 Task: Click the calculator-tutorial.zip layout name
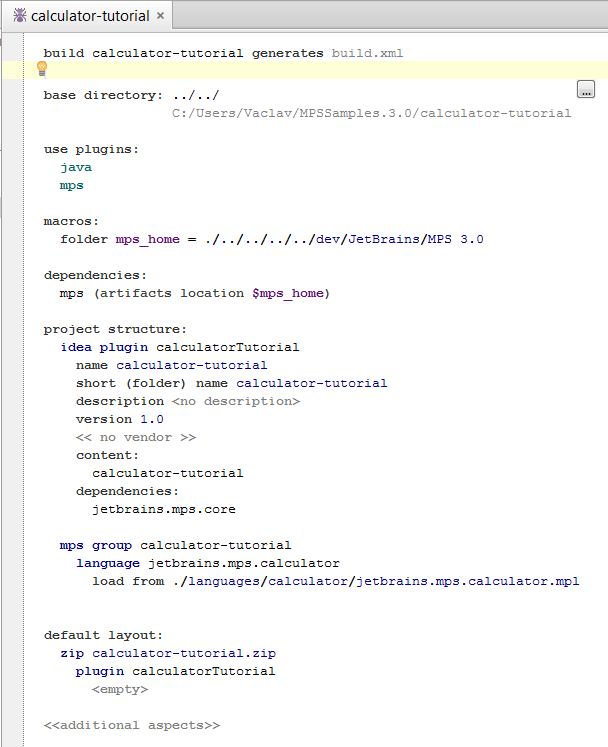pos(184,653)
